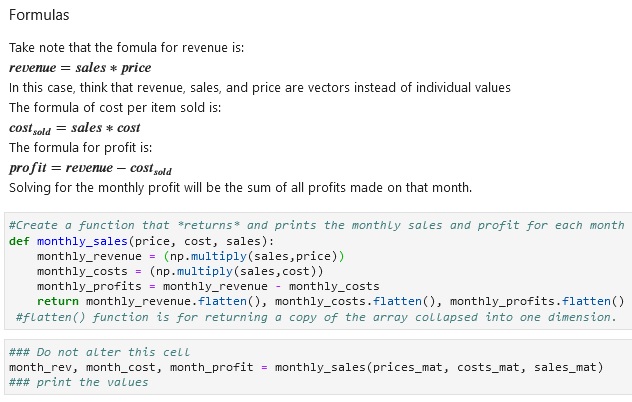Click the 'Solving for the monthly profit' sentence
The width and height of the screenshot is (632, 402).
pos(240,187)
